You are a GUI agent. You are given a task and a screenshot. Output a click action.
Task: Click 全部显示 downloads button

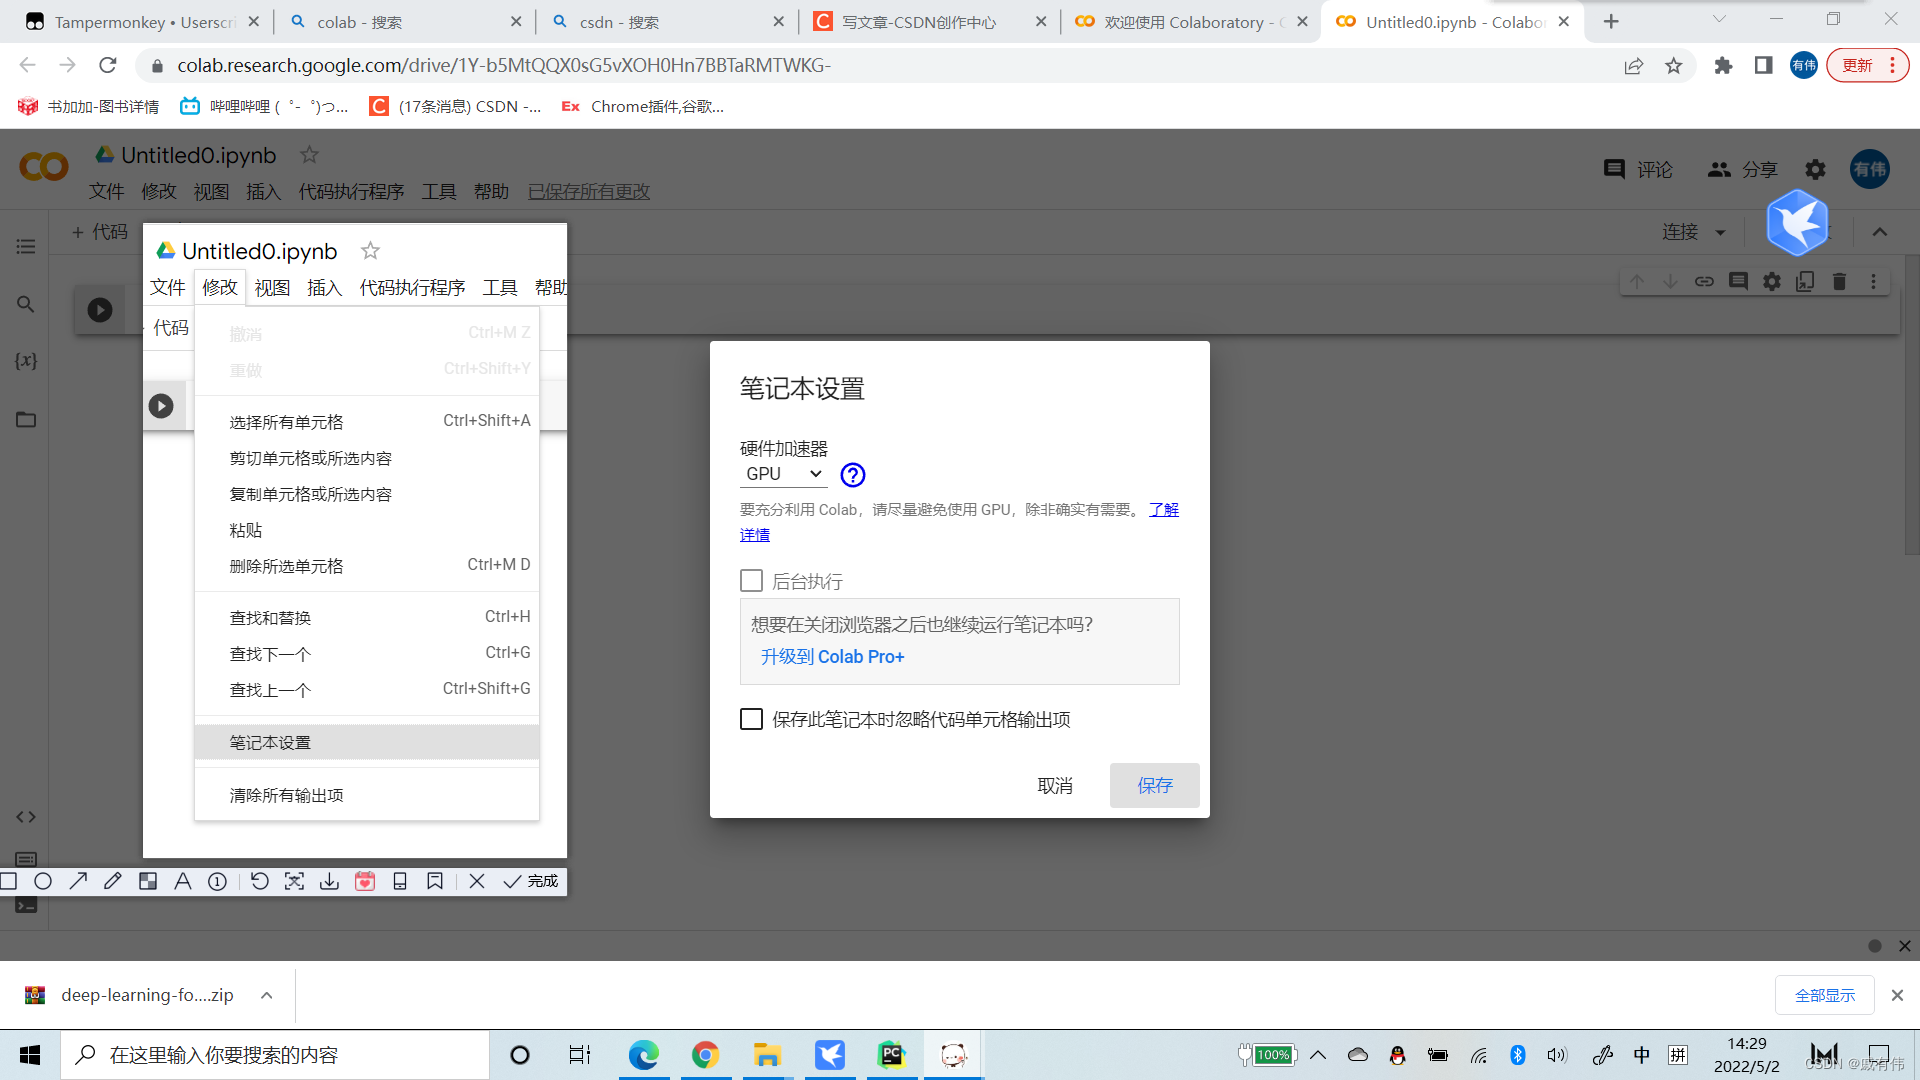tap(1825, 996)
